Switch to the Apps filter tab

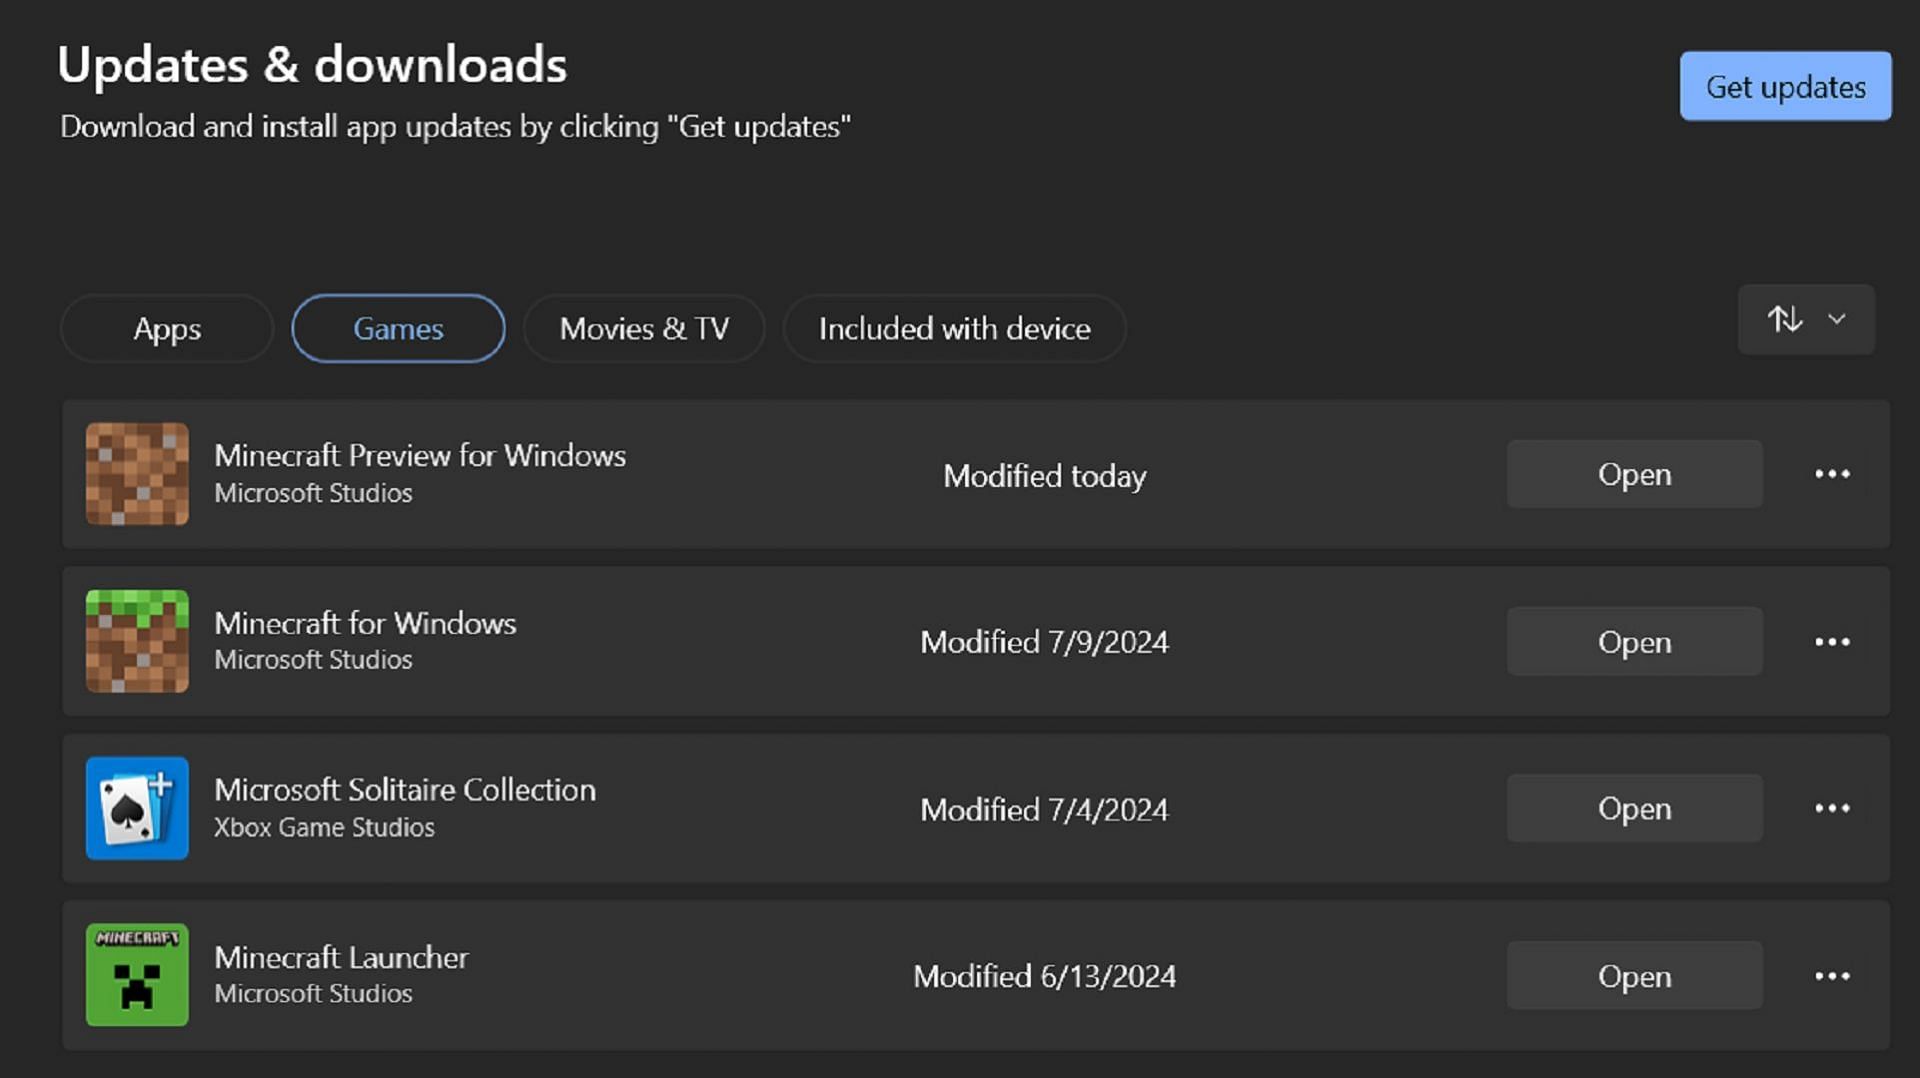point(167,328)
